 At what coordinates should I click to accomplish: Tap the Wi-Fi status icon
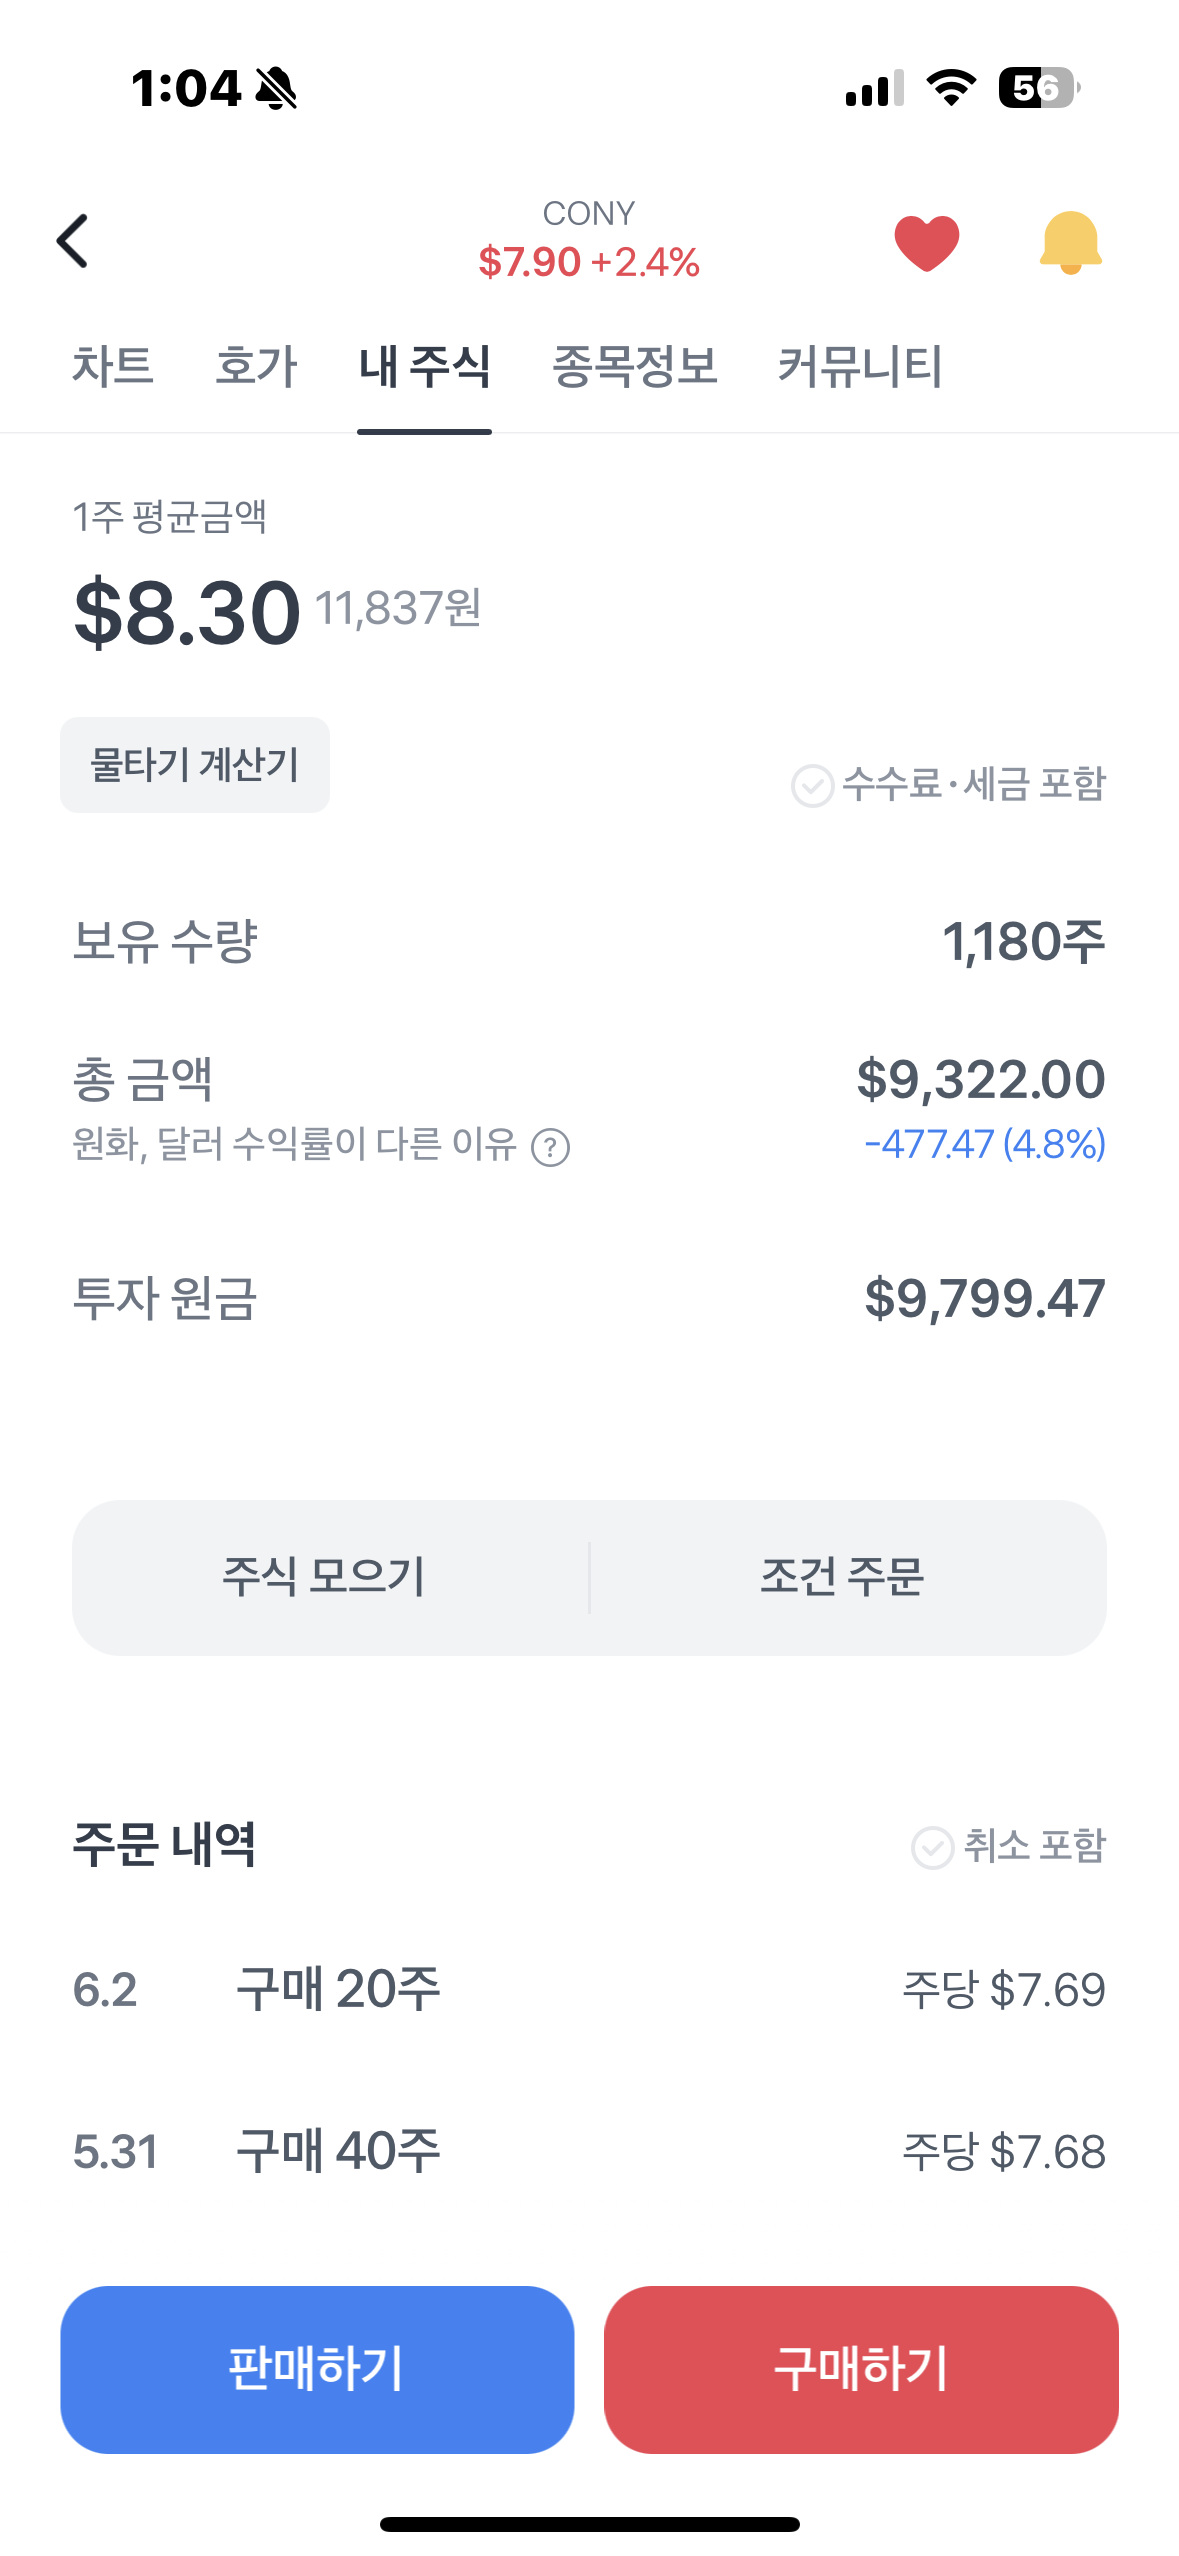(951, 88)
